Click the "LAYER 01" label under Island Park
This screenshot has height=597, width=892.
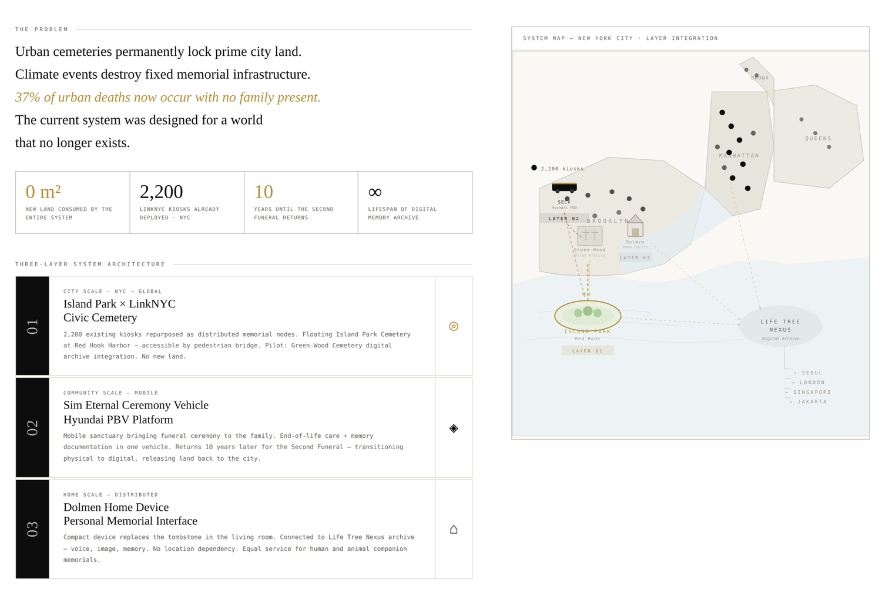point(587,351)
